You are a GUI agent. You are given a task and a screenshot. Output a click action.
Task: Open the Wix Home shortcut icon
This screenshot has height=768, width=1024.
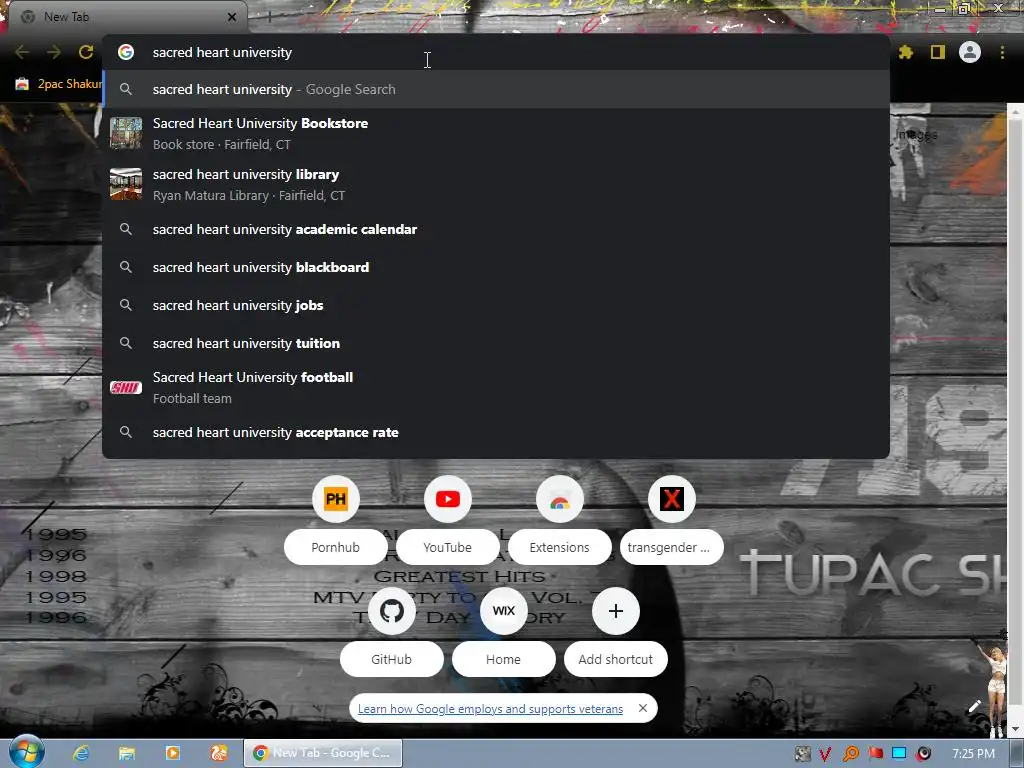504,611
